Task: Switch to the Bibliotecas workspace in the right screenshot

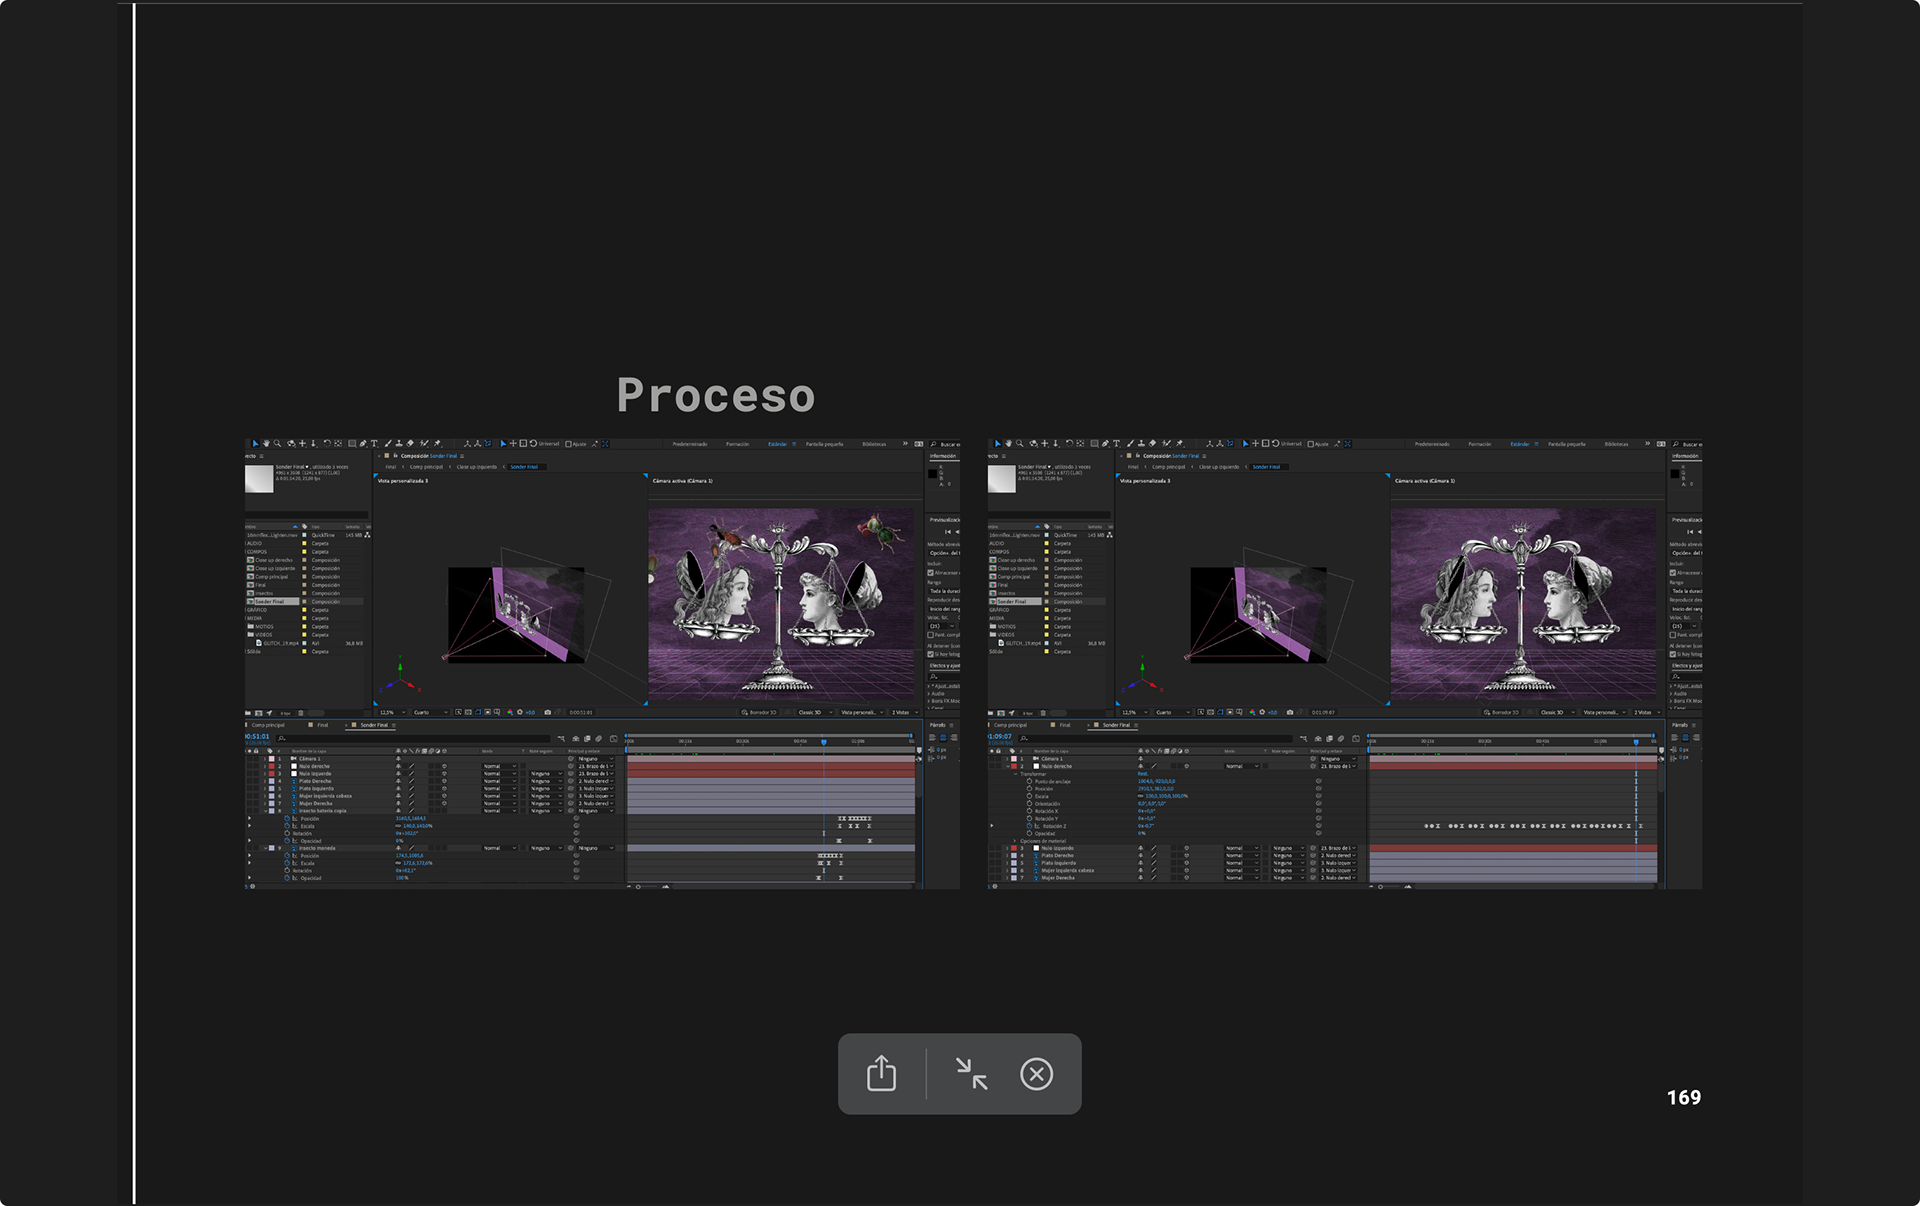Action: pos(1616,444)
